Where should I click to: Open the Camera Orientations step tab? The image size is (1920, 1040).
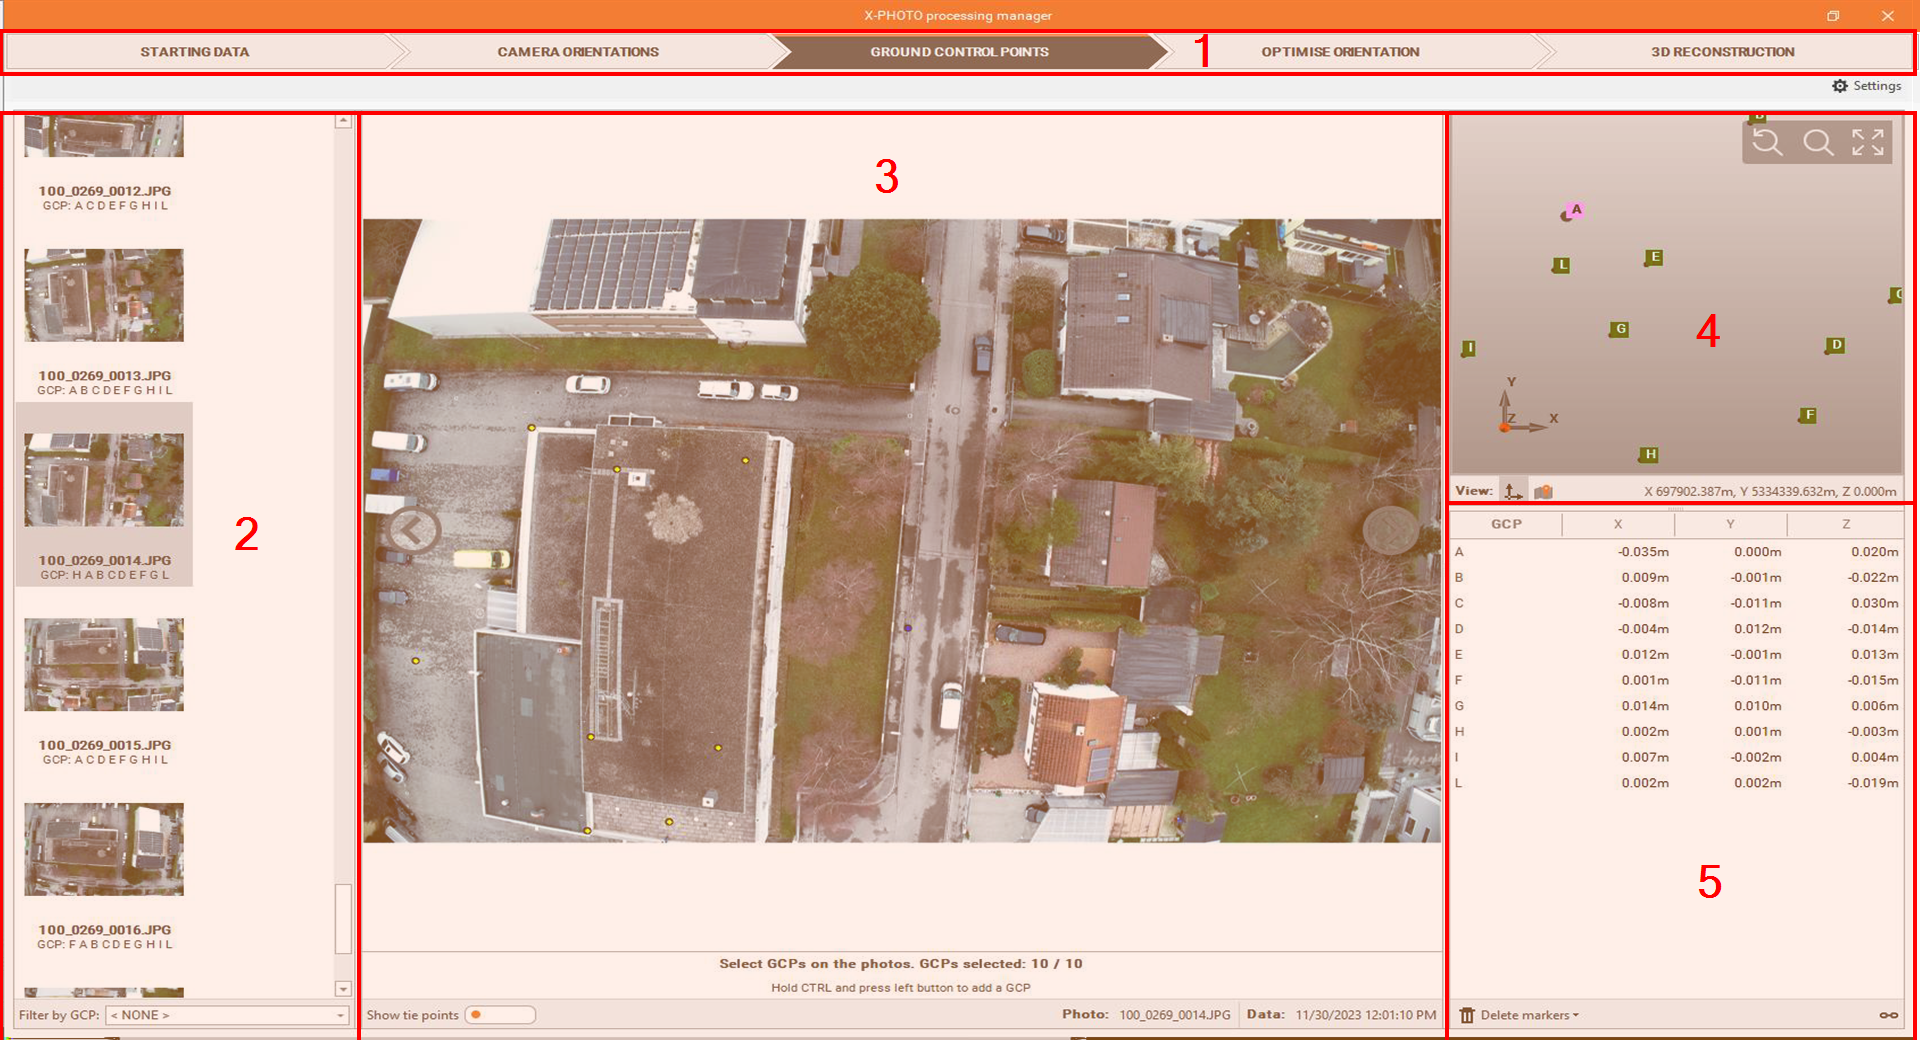tap(578, 52)
